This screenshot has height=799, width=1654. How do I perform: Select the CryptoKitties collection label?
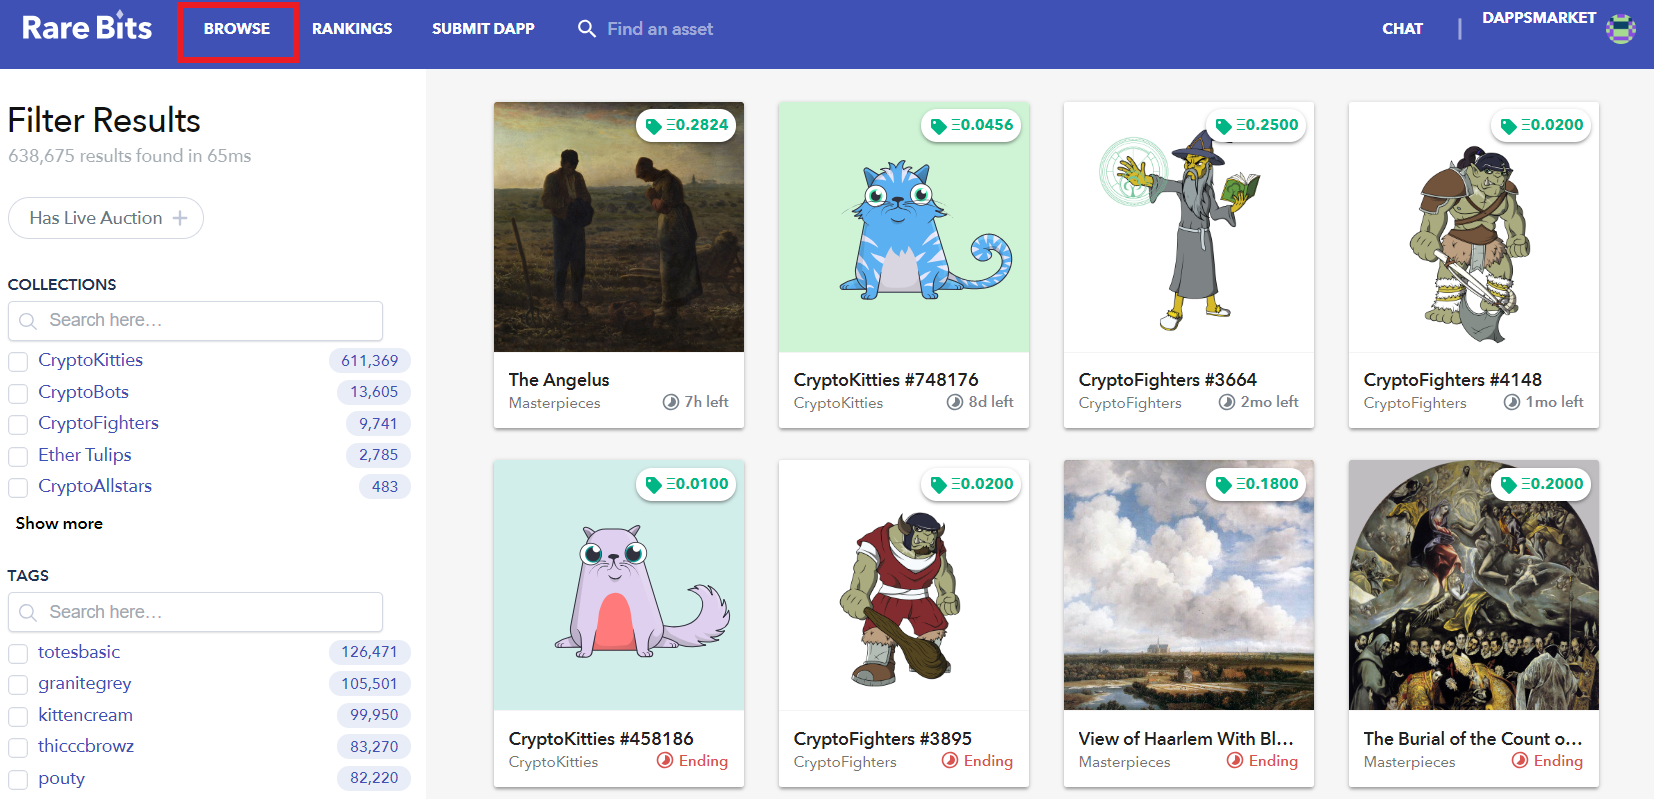click(90, 360)
